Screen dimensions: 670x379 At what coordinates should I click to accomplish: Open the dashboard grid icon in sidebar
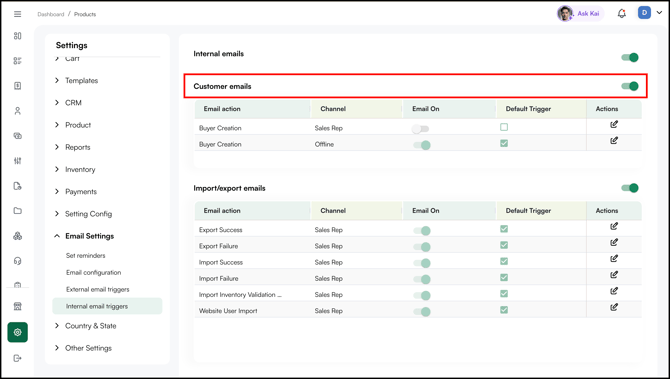click(x=18, y=36)
